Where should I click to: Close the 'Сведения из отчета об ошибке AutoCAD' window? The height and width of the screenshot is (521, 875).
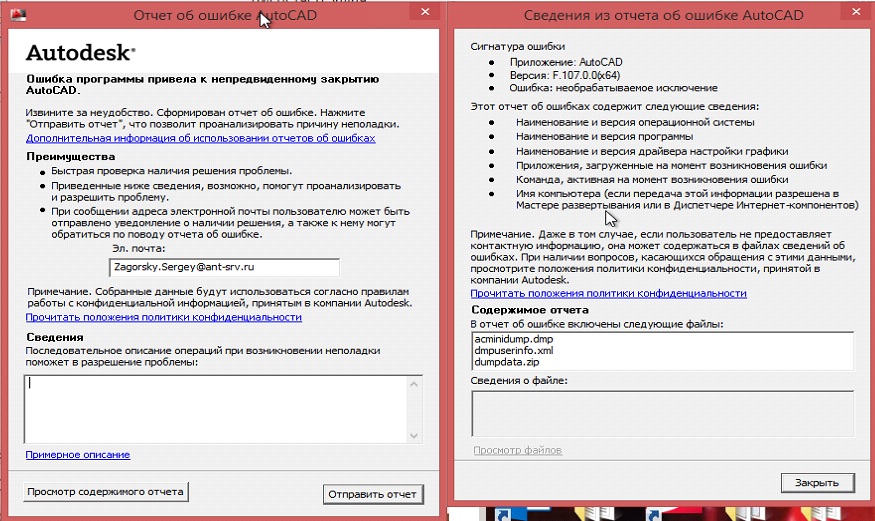(856, 12)
